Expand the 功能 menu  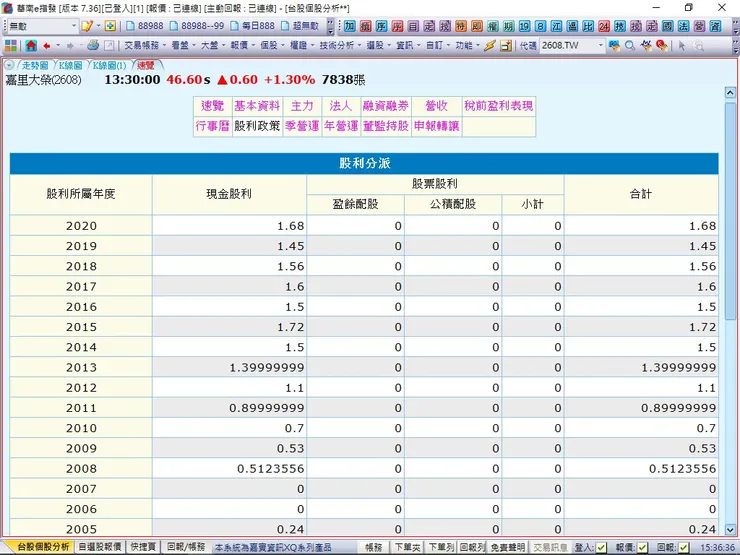coord(467,46)
